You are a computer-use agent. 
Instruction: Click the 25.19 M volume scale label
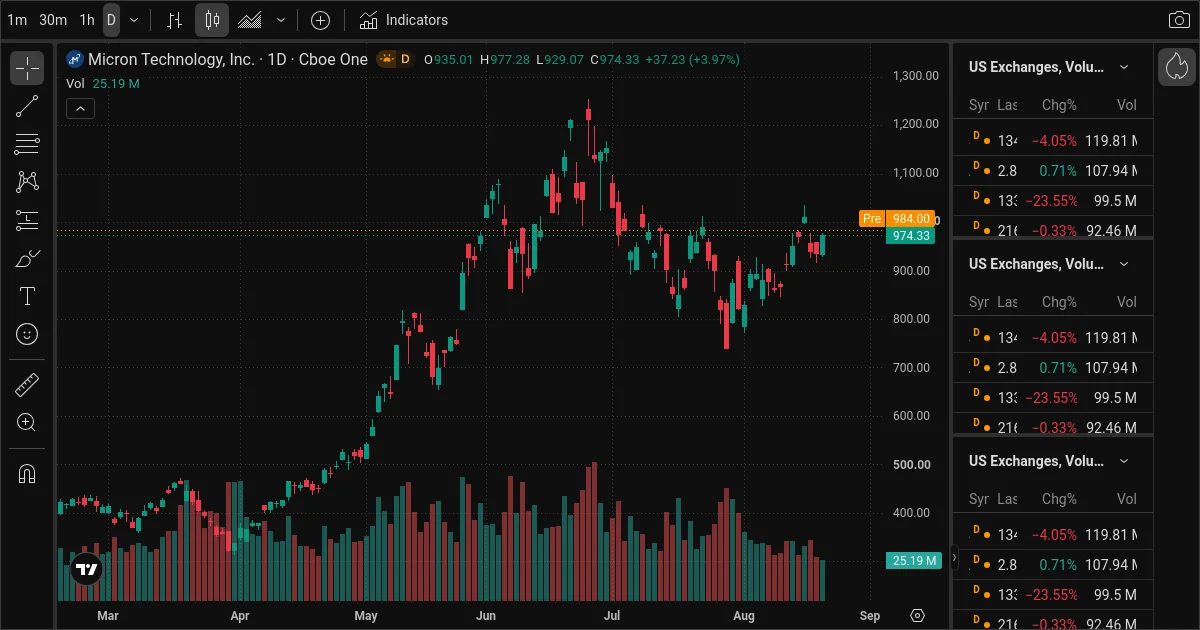[x=914, y=561]
